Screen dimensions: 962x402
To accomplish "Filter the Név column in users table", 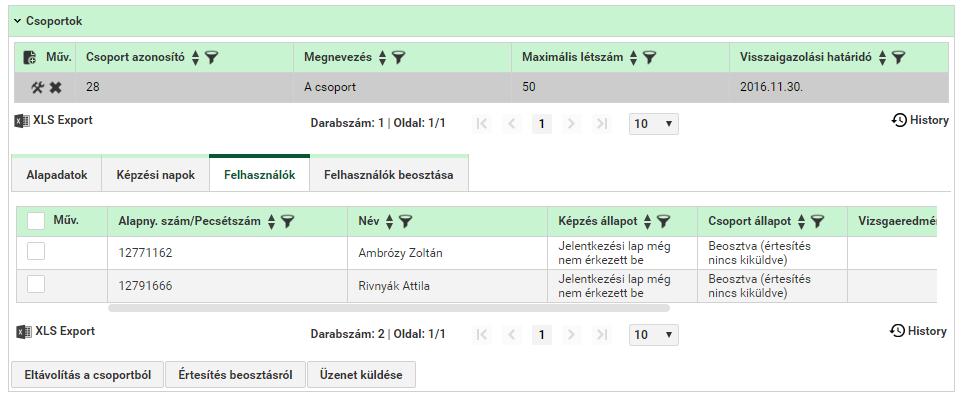I will [x=405, y=222].
